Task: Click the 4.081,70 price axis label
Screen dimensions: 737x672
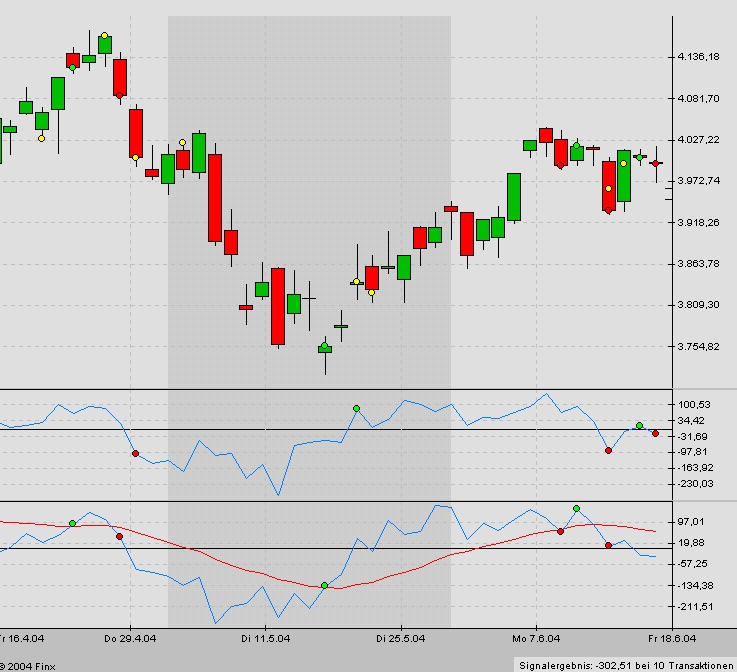Action: [x=698, y=99]
